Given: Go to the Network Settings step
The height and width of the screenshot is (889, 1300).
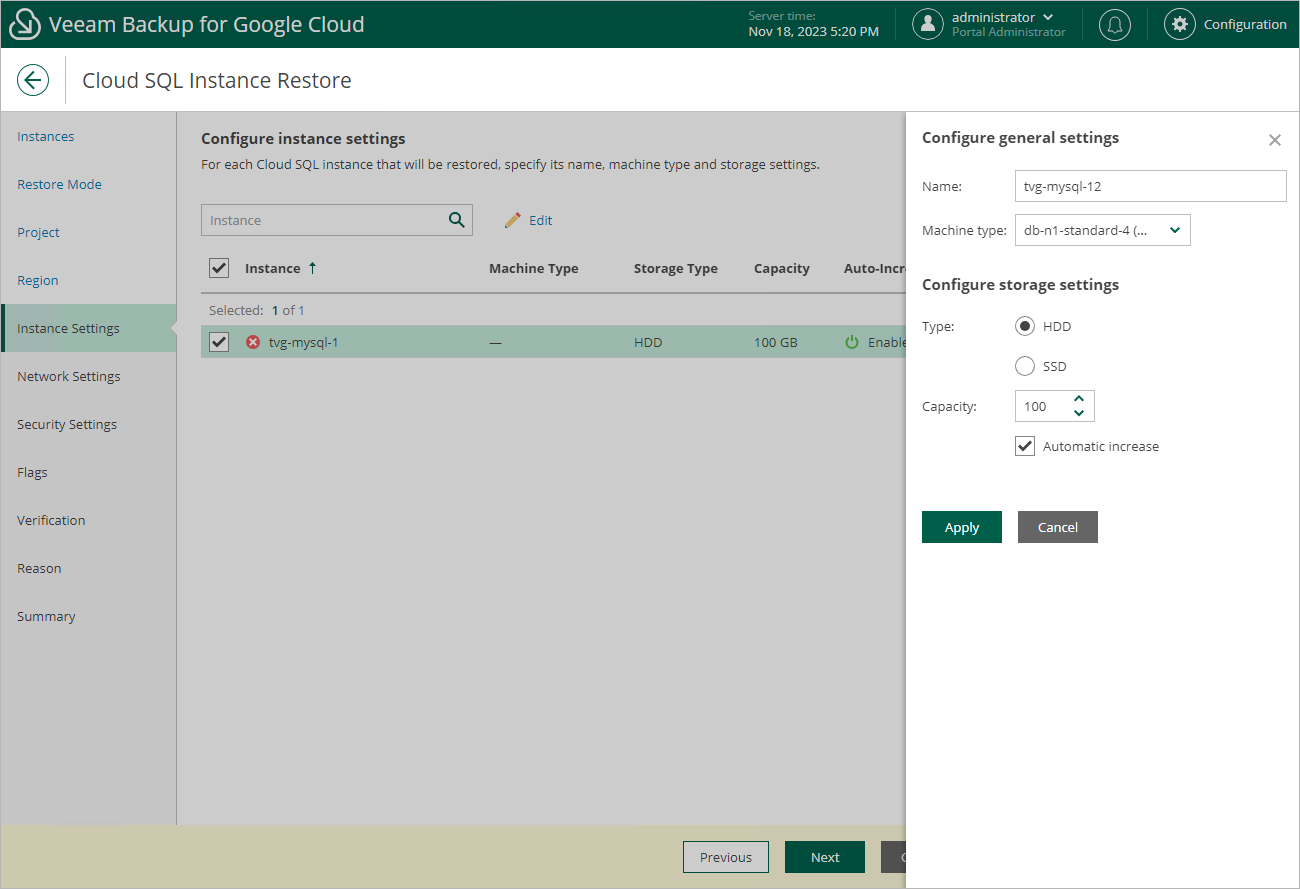Looking at the screenshot, I should tap(68, 376).
